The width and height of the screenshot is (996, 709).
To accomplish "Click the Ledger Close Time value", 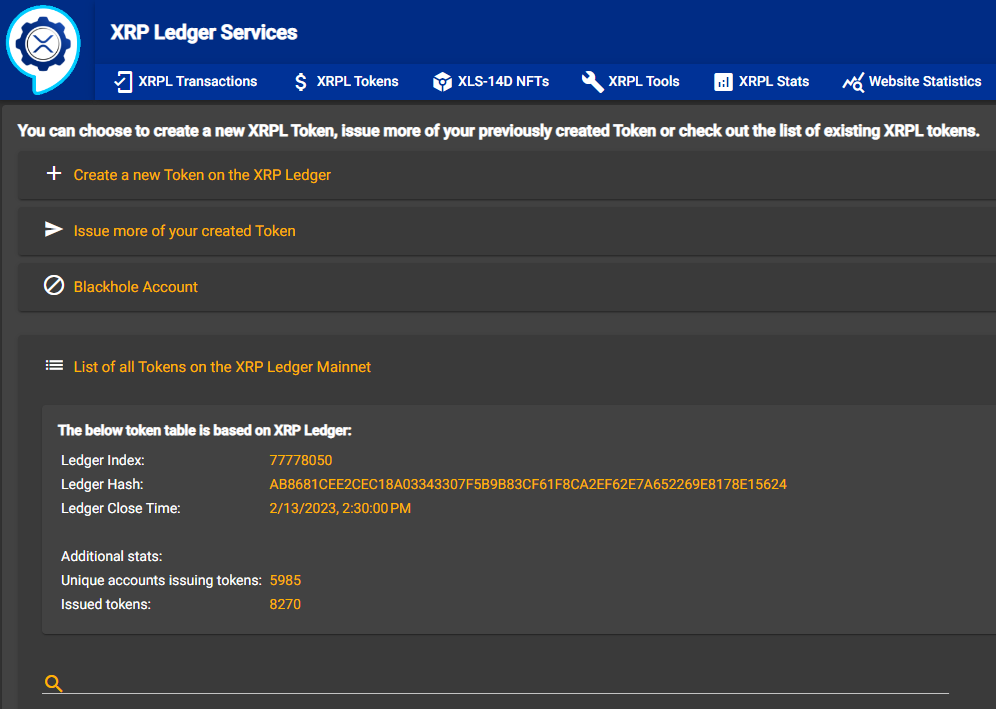I will coord(340,509).
